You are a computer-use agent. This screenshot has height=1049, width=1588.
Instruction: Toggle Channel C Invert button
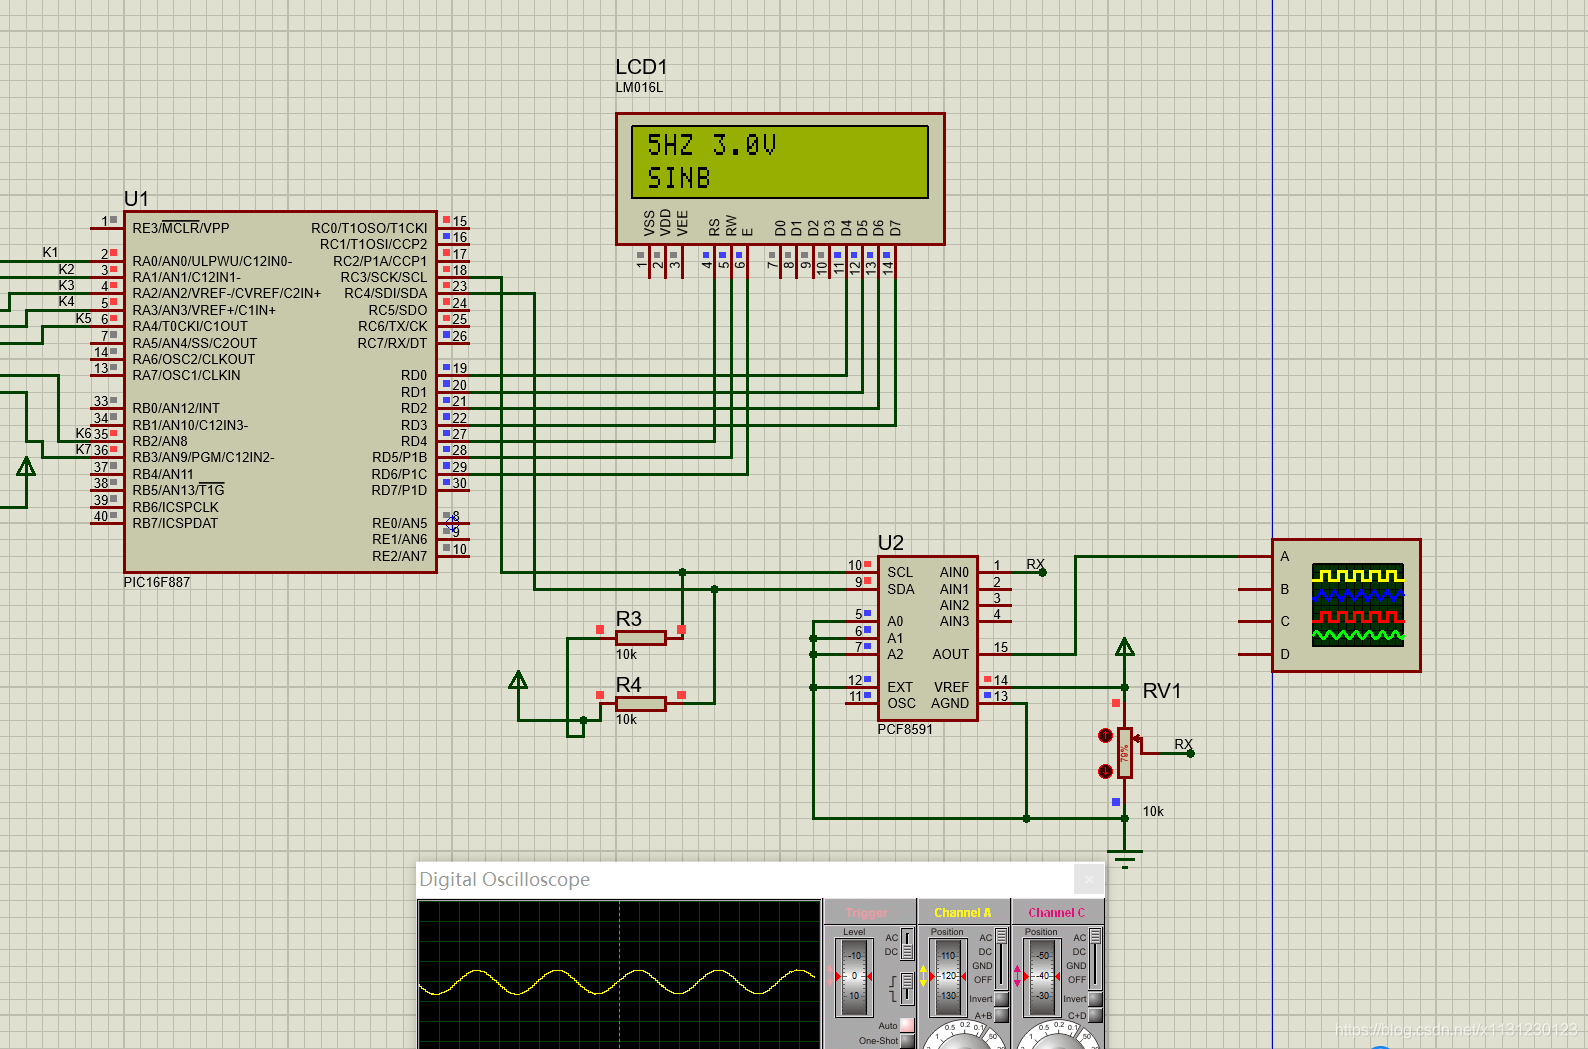[x=1095, y=999]
